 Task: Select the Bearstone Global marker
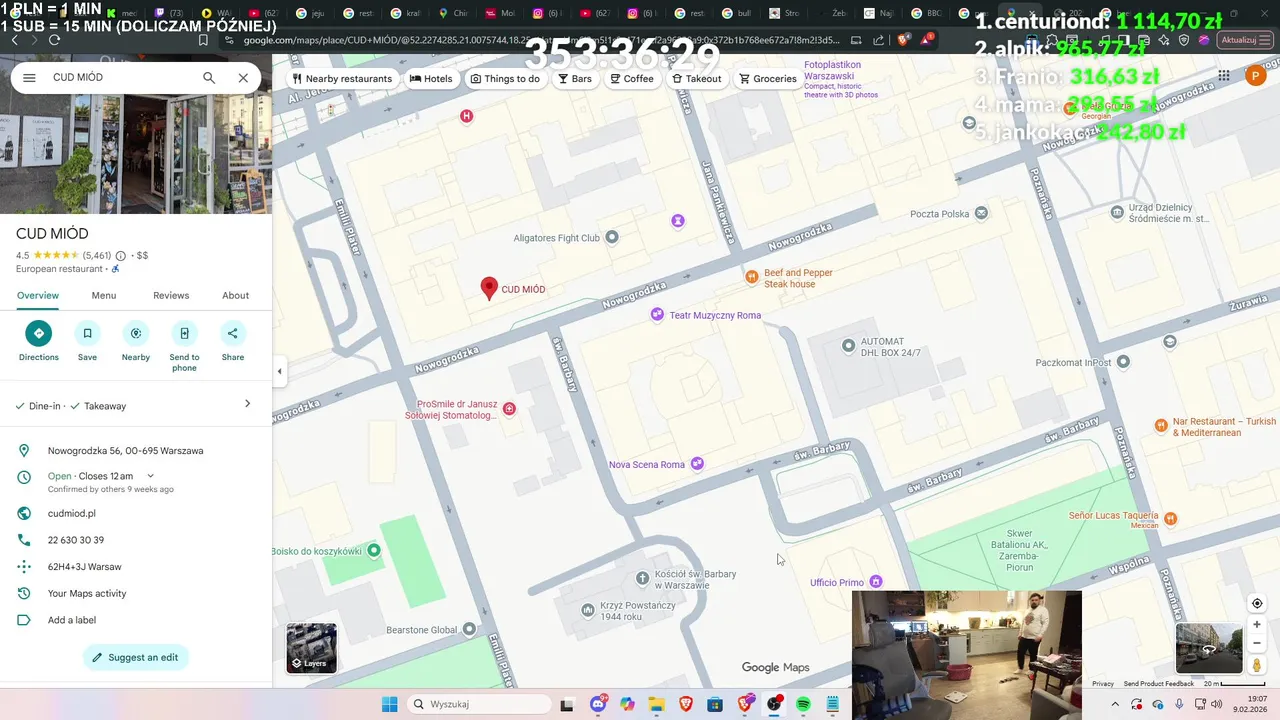[x=469, y=629]
